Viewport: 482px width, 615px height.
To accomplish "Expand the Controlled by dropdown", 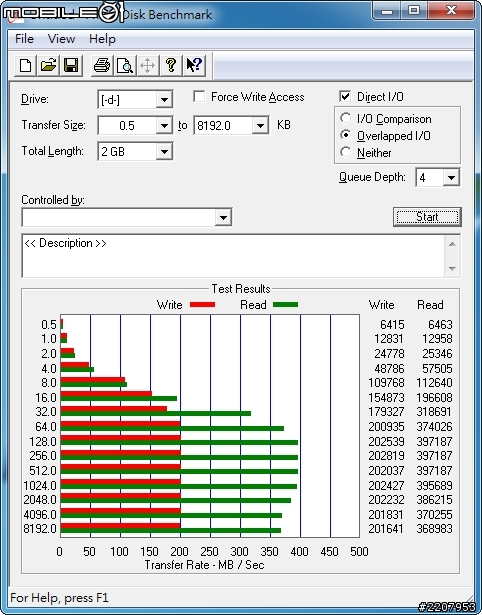I will coord(223,217).
